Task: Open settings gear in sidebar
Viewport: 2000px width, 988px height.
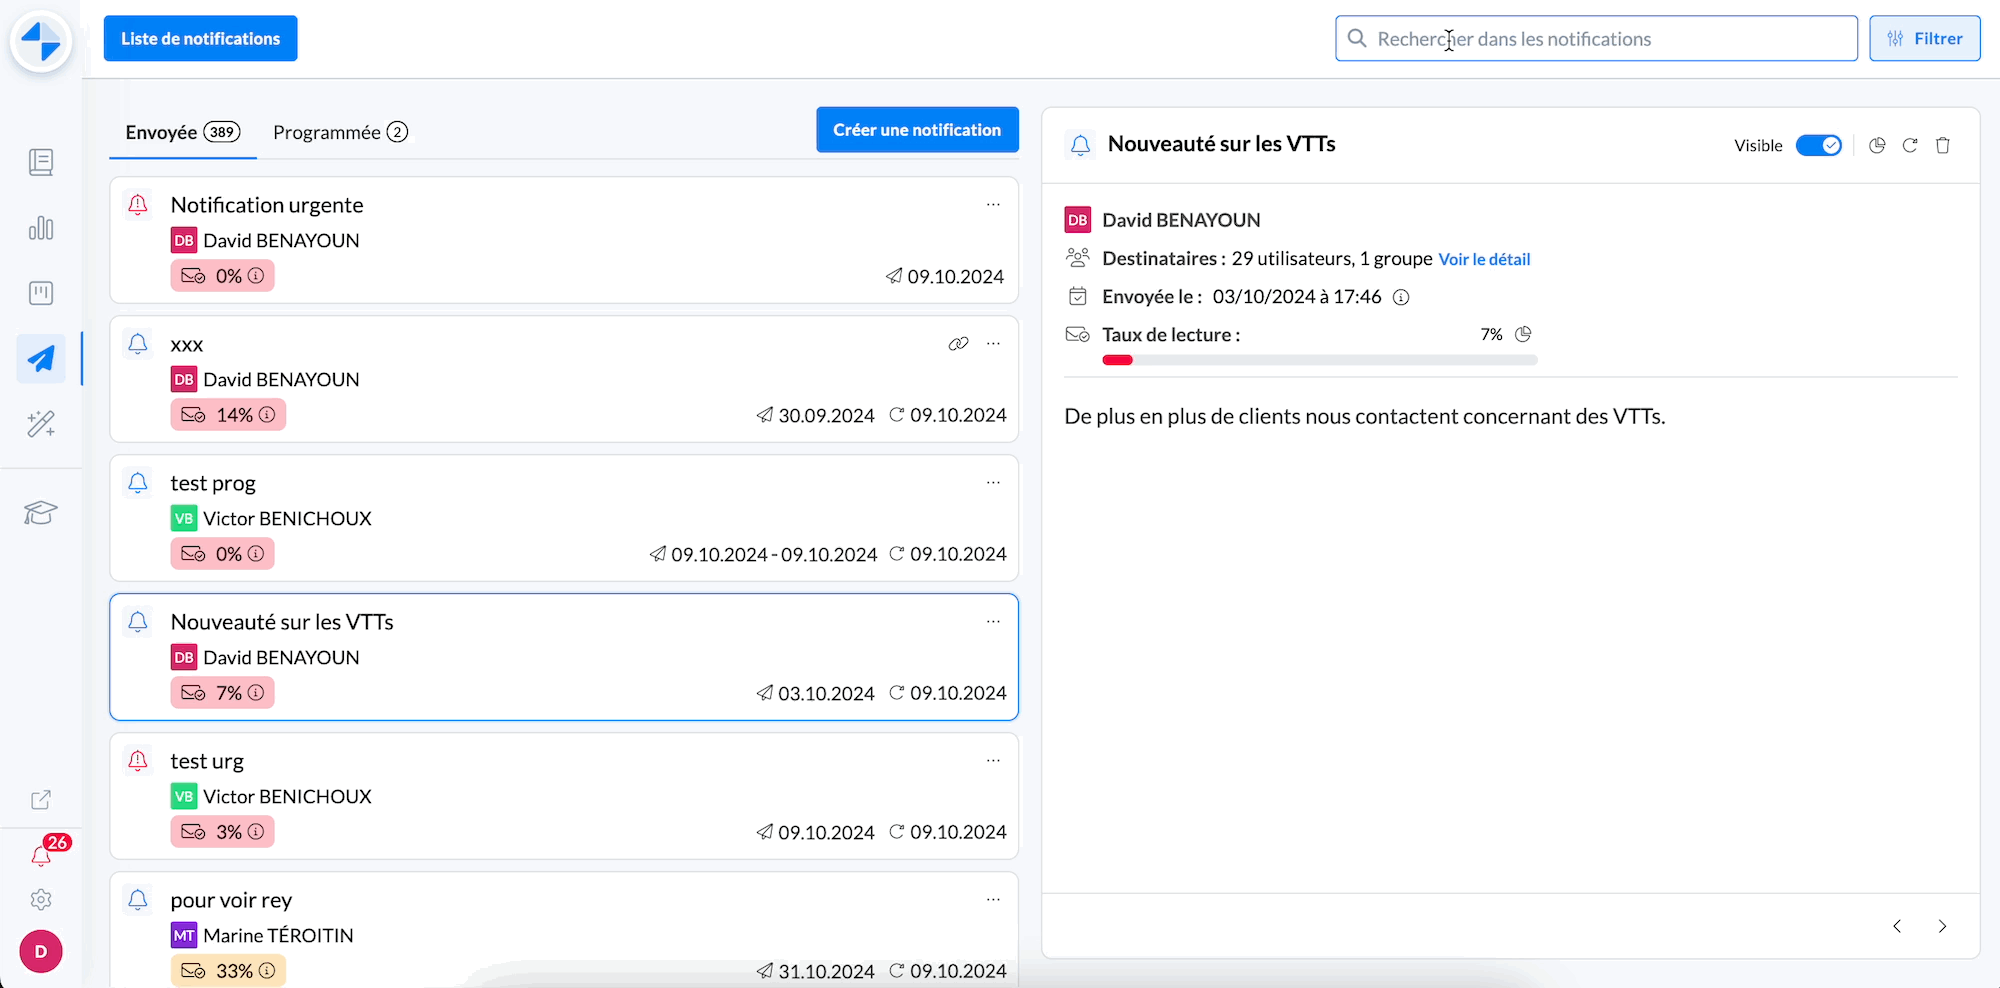Action: coord(41,900)
